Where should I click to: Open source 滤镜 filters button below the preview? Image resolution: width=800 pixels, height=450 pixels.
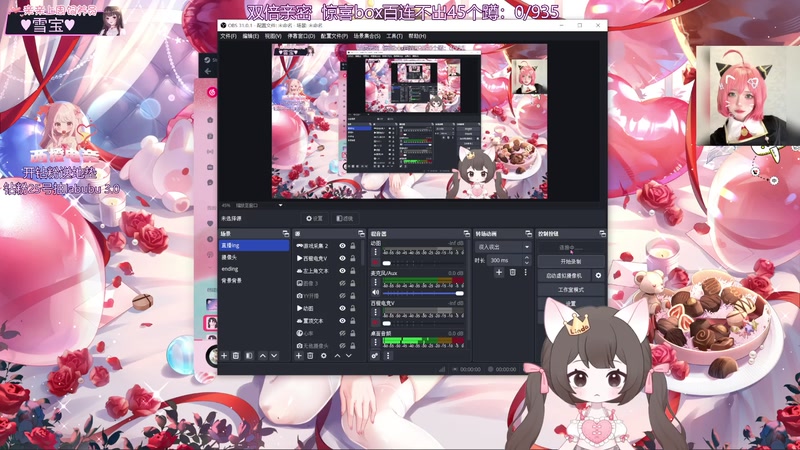tap(345, 218)
